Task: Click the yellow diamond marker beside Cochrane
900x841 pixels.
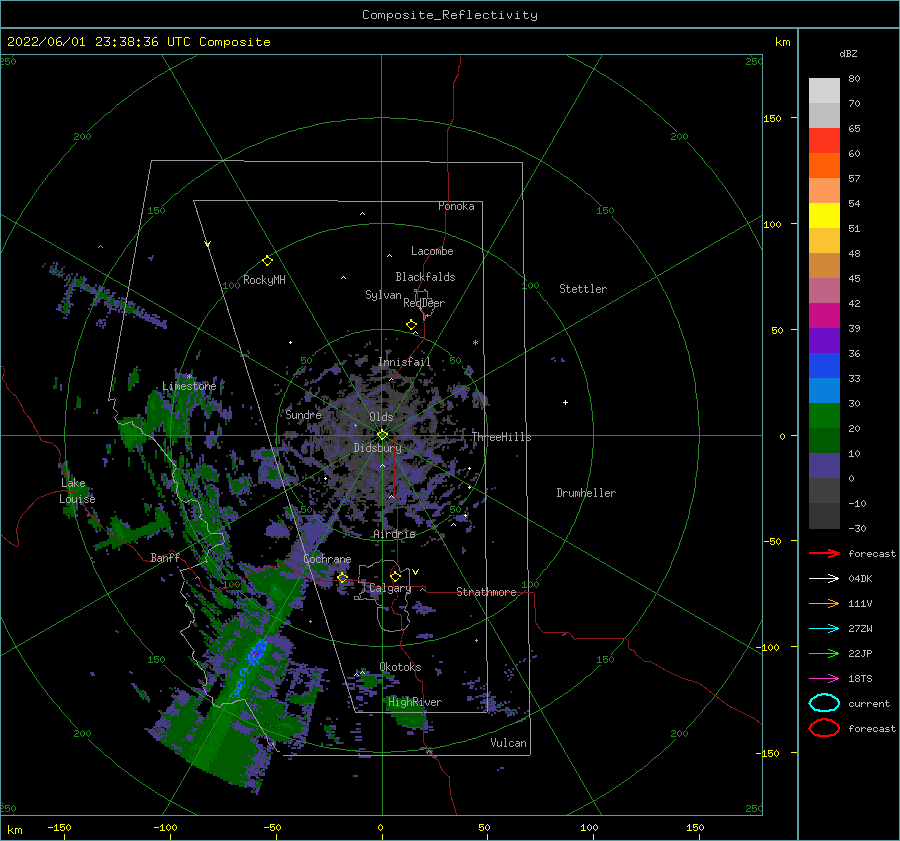Action: (343, 577)
